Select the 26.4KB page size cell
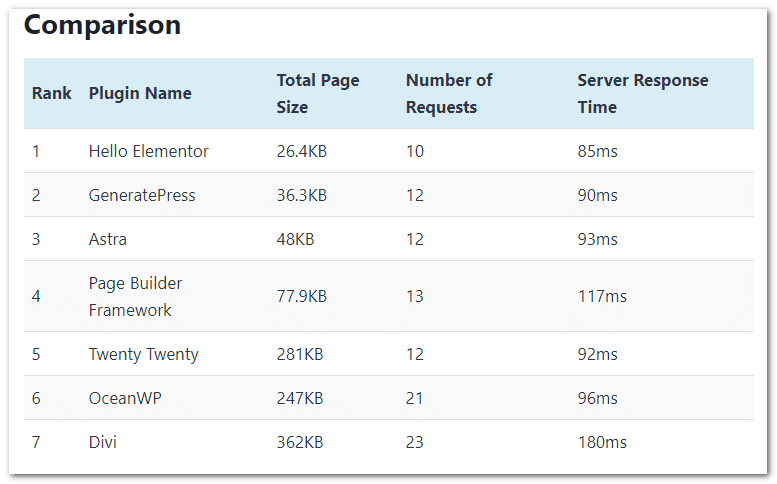This screenshot has height=484, width=777. pyautogui.click(x=302, y=151)
